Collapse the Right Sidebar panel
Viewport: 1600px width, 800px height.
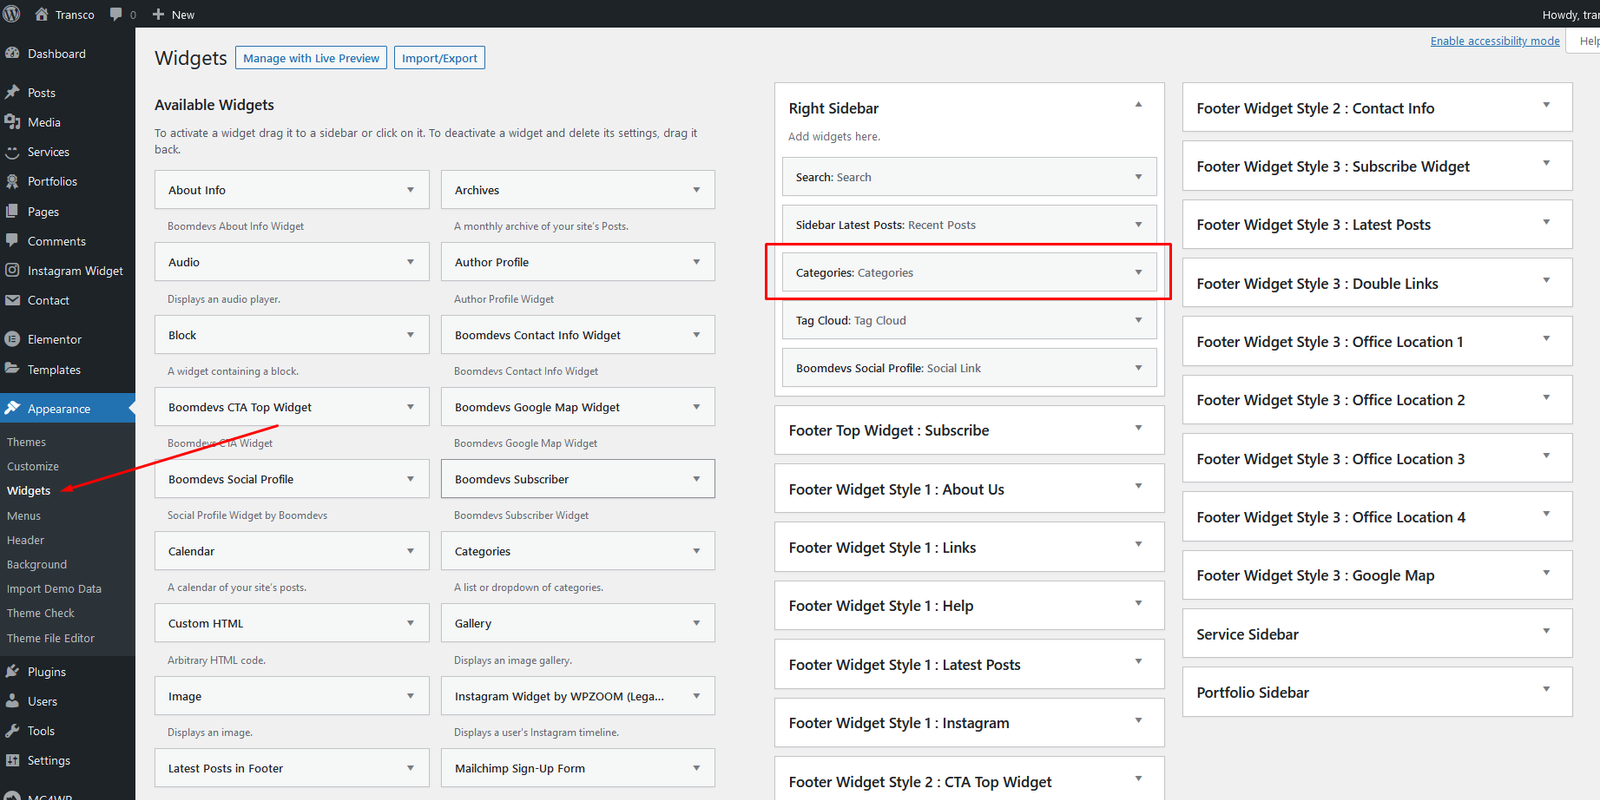click(1138, 105)
